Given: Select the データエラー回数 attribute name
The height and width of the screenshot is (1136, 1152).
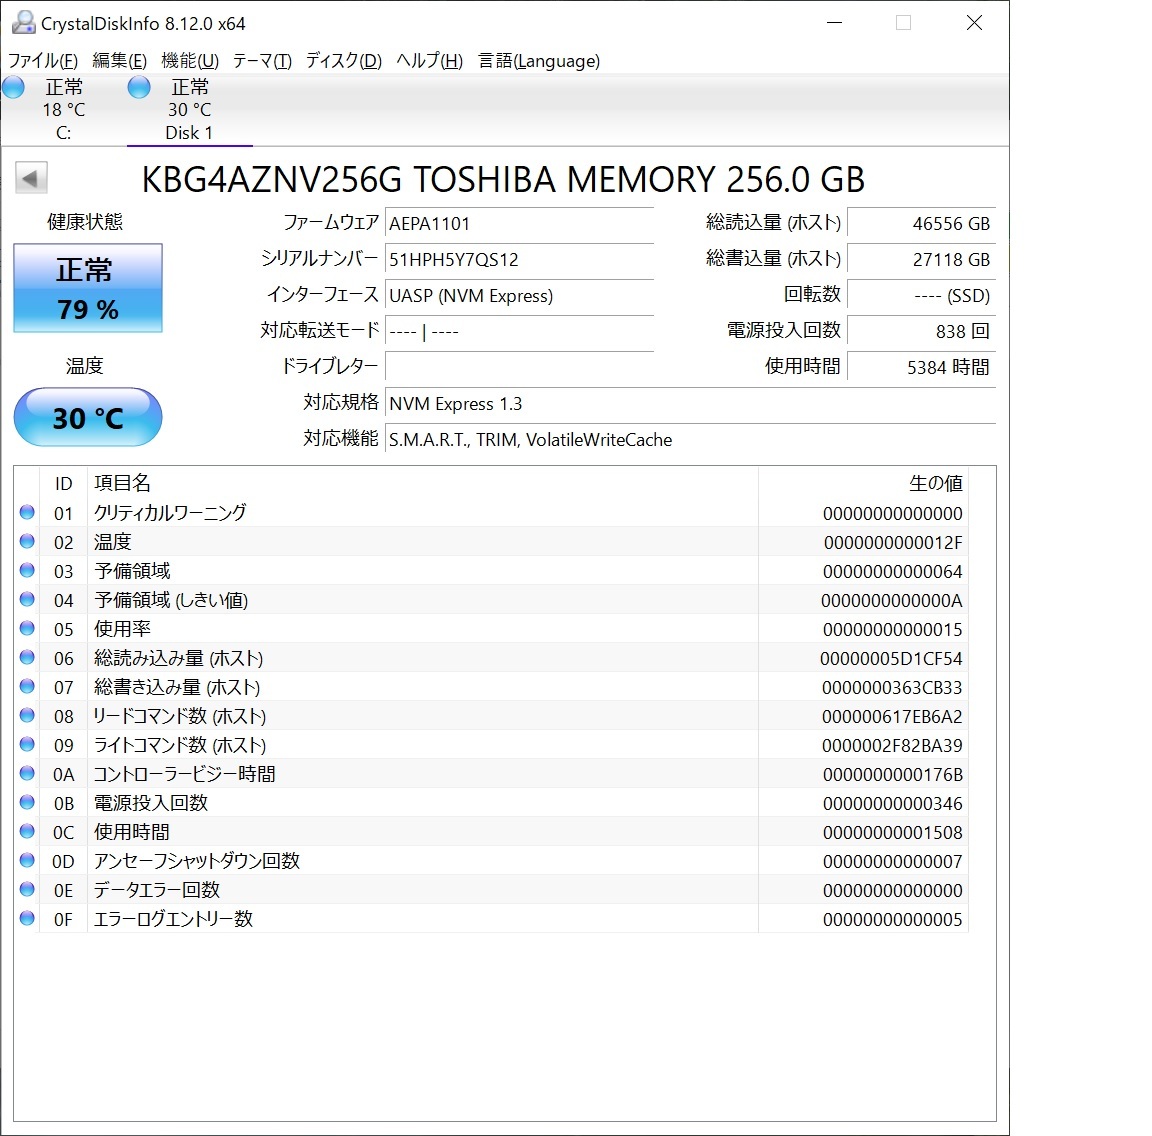Looking at the screenshot, I should coord(156,890).
